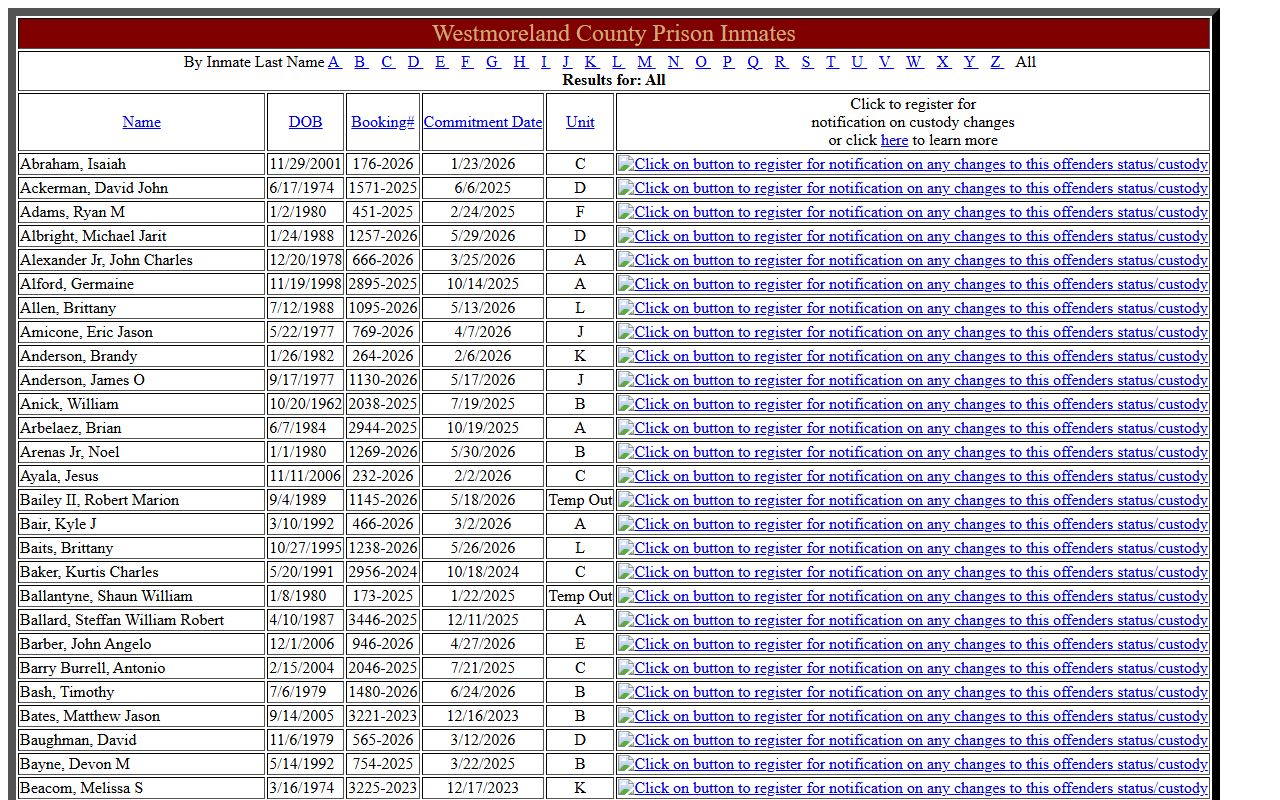Select 'All' in the last name filter
Screen dimensions: 1280x800
[x=1025, y=62]
